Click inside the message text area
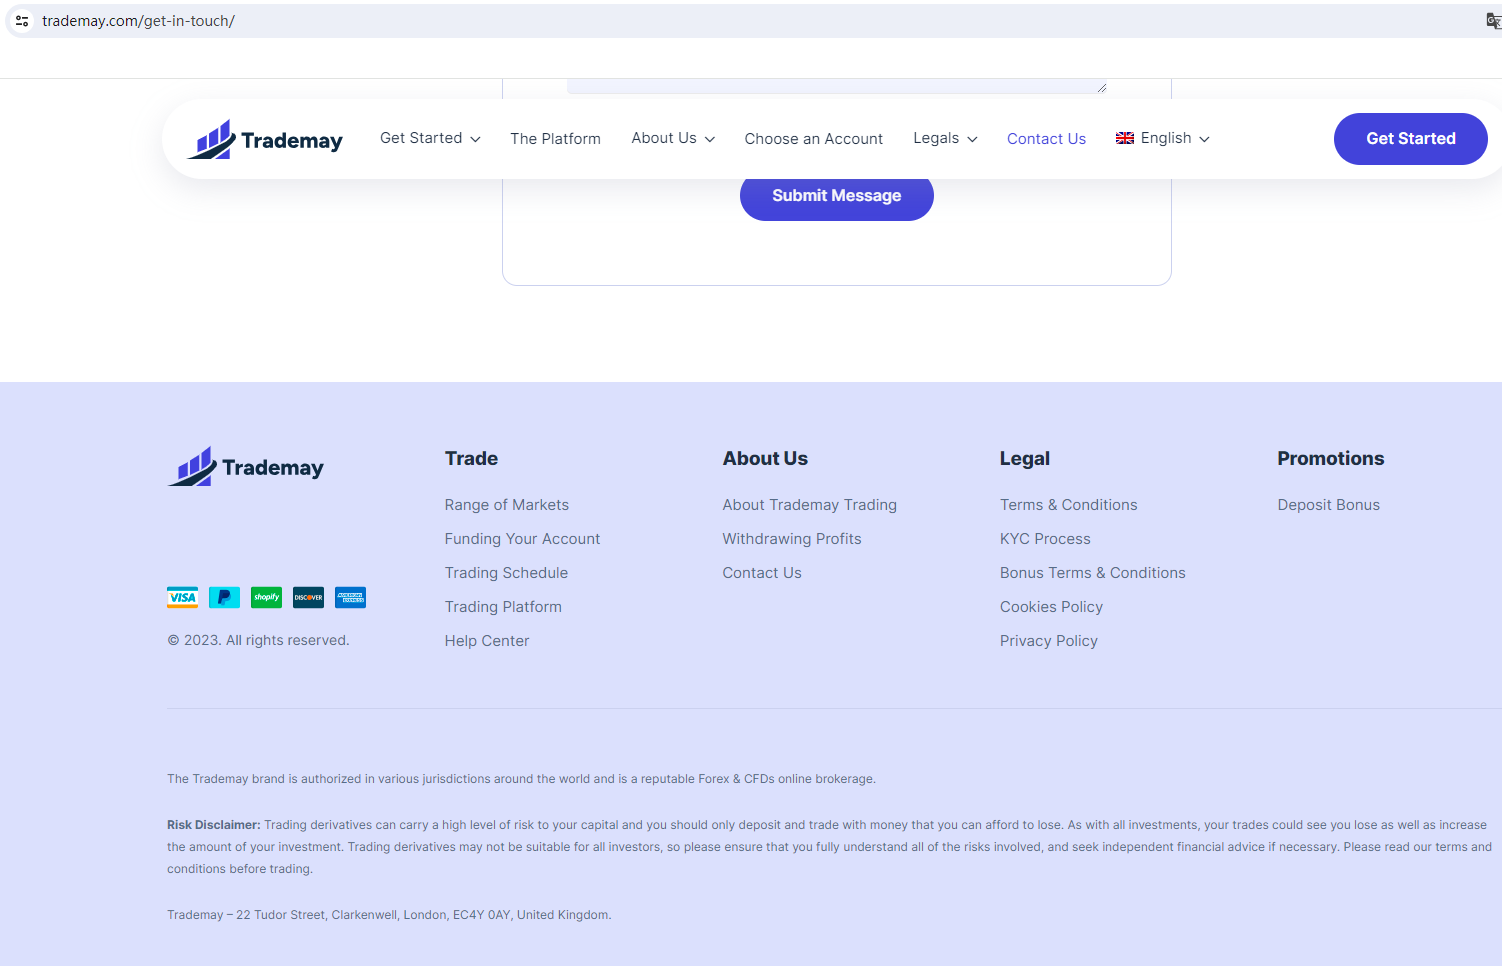Image resolution: width=1502 pixels, height=966 pixels. point(837,86)
